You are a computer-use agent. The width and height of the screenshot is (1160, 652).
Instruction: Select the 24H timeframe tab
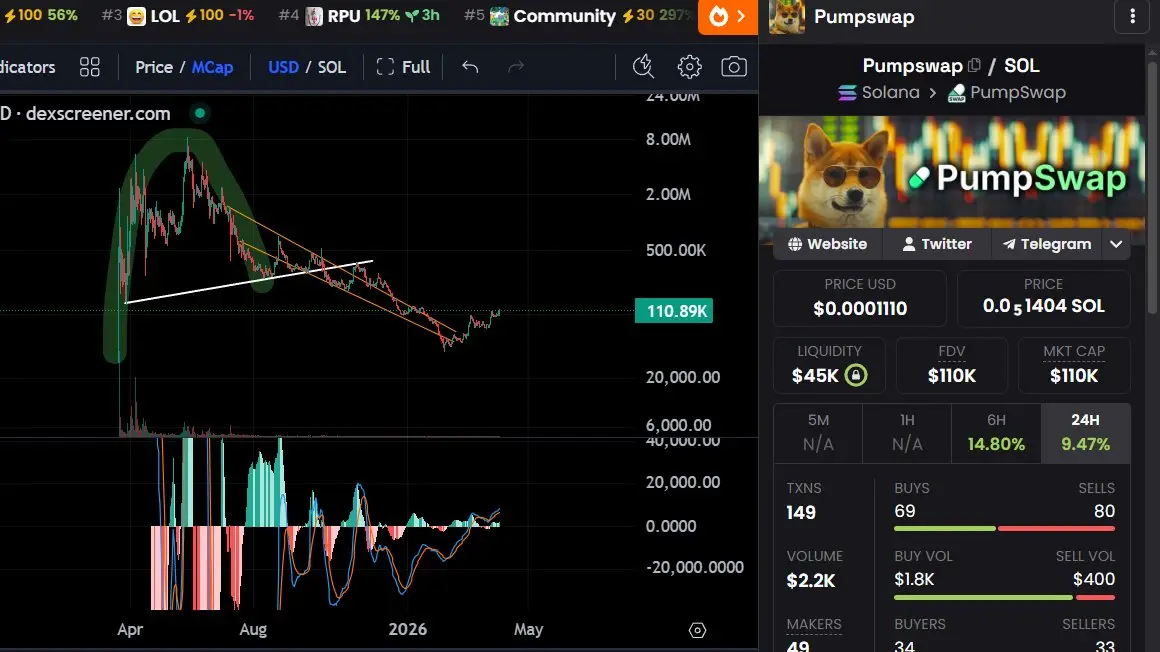(1085, 434)
